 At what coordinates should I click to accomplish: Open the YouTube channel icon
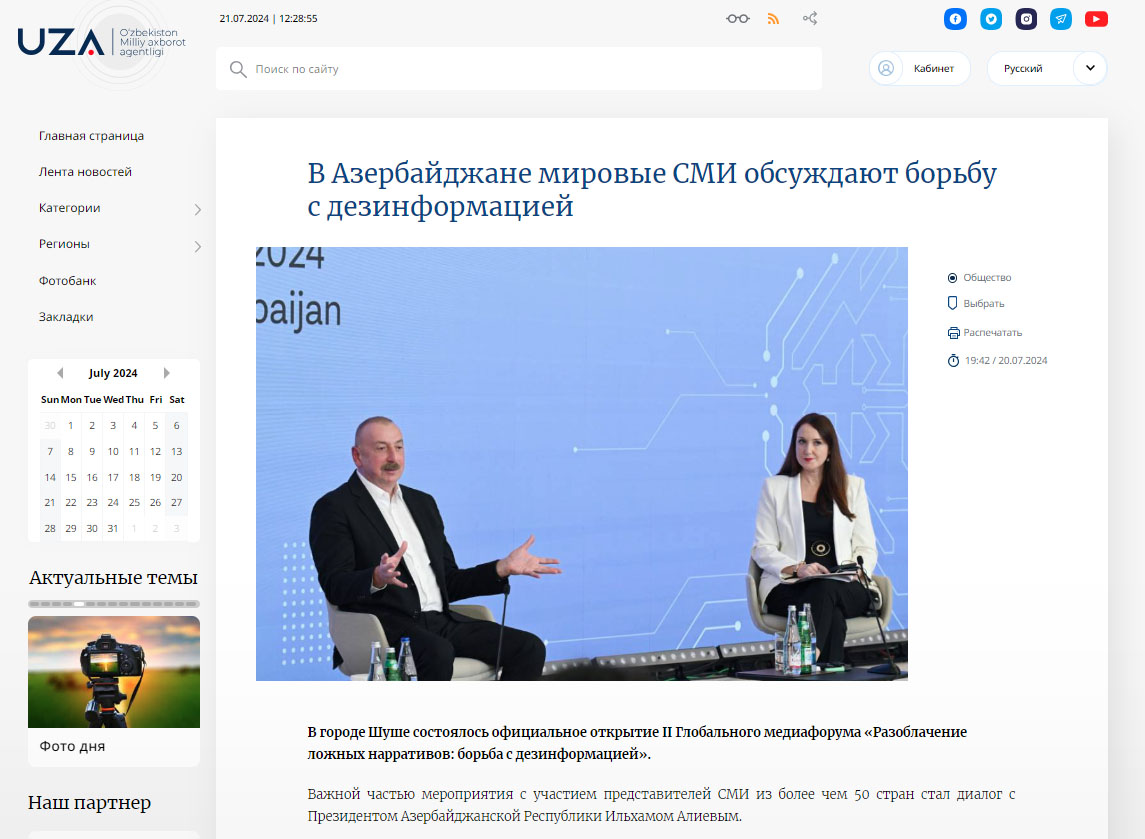(1096, 19)
